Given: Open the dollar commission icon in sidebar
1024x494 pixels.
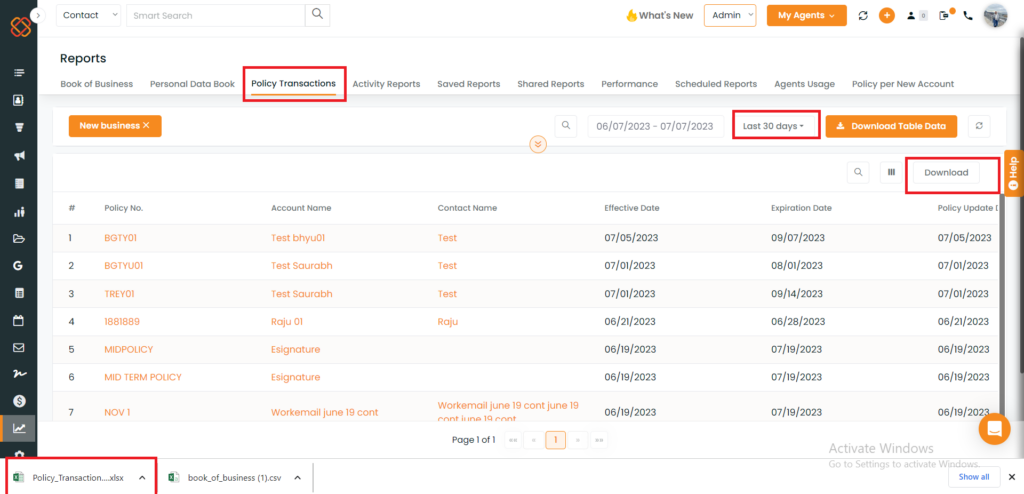Looking at the screenshot, I should [19, 401].
